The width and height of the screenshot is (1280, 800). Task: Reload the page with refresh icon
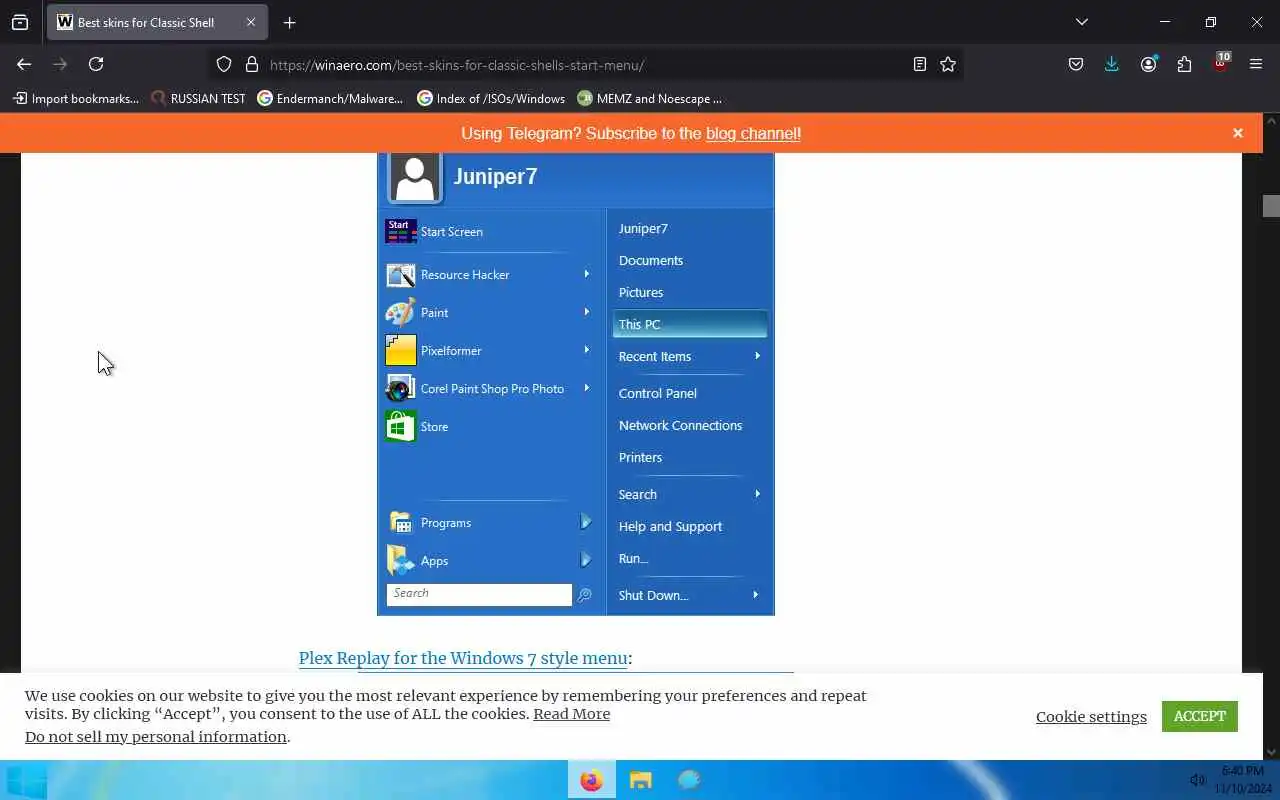(x=96, y=64)
